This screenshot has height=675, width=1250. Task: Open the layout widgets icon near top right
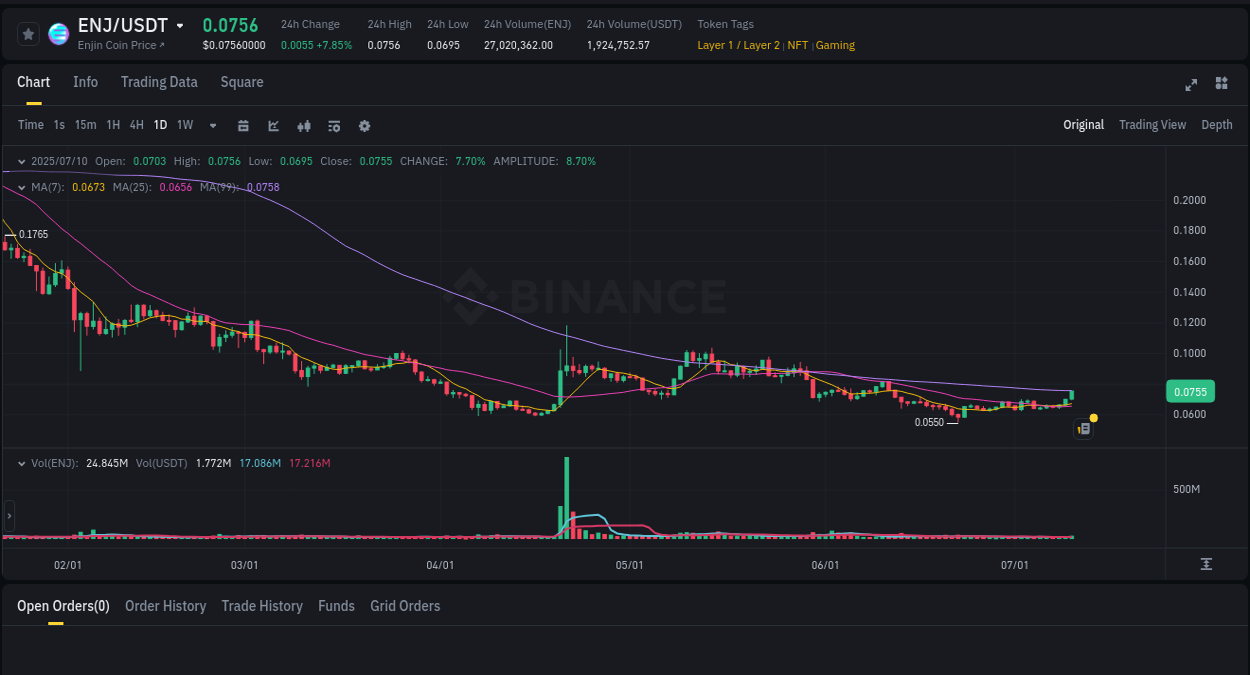click(x=1221, y=85)
